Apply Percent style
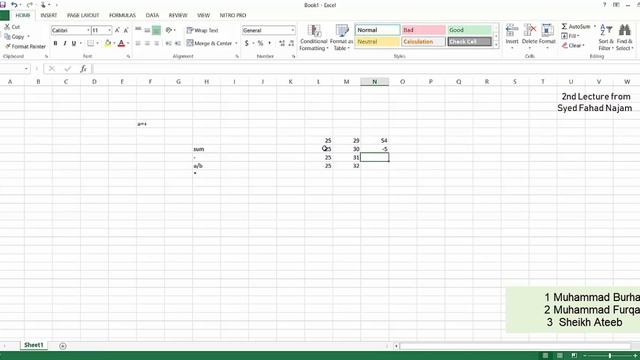Image resolution: width=640 pixels, height=360 pixels. pyautogui.click(x=260, y=43)
